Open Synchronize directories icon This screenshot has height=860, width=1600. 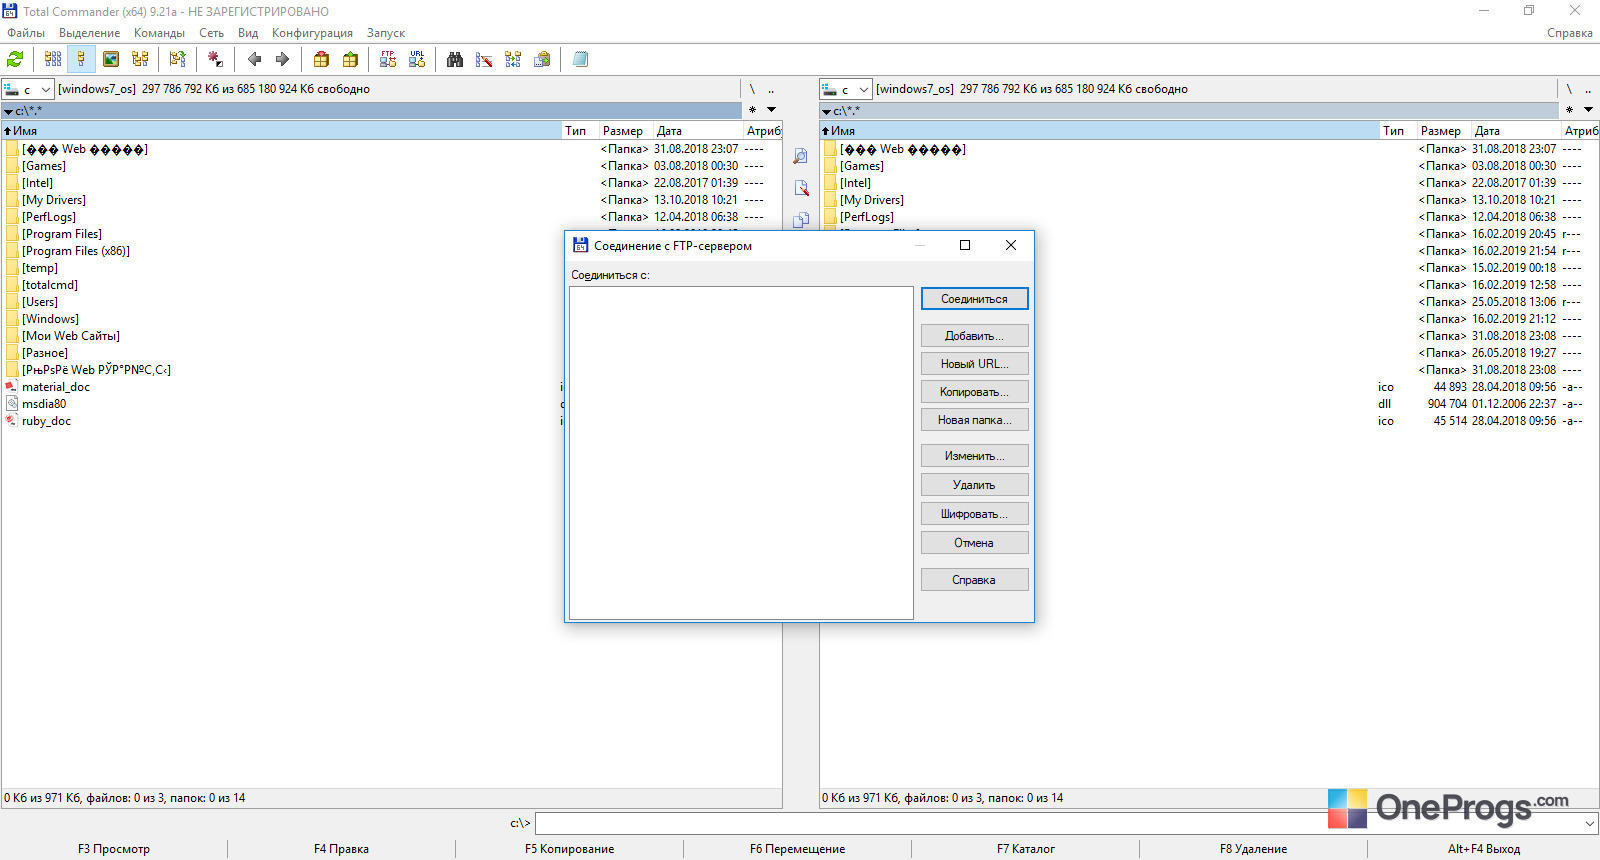click(x=513, y=59)
